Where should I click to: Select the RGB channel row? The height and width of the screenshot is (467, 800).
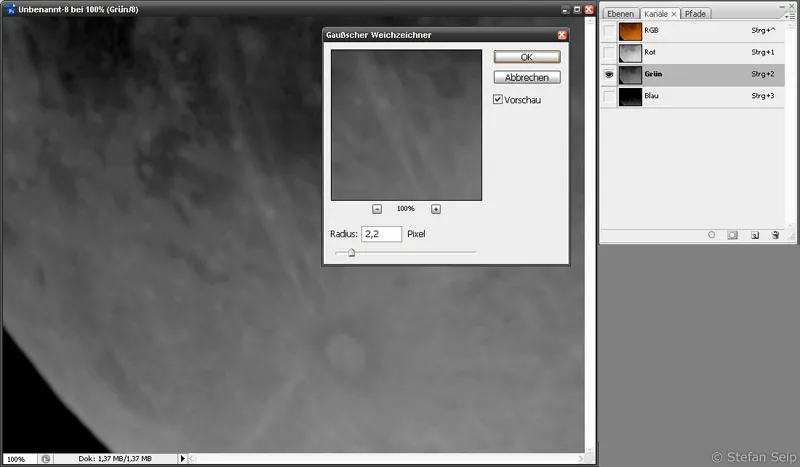click(692, 31)
